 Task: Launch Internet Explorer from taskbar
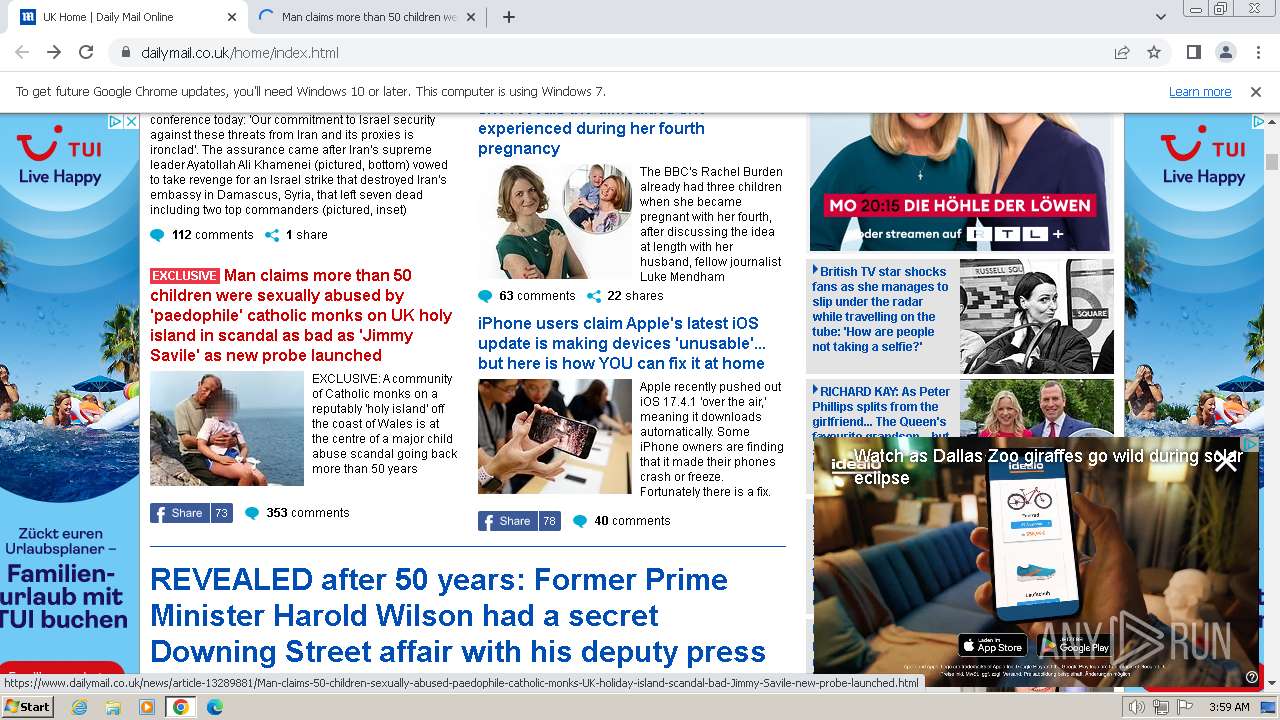(x=79, y=707)
